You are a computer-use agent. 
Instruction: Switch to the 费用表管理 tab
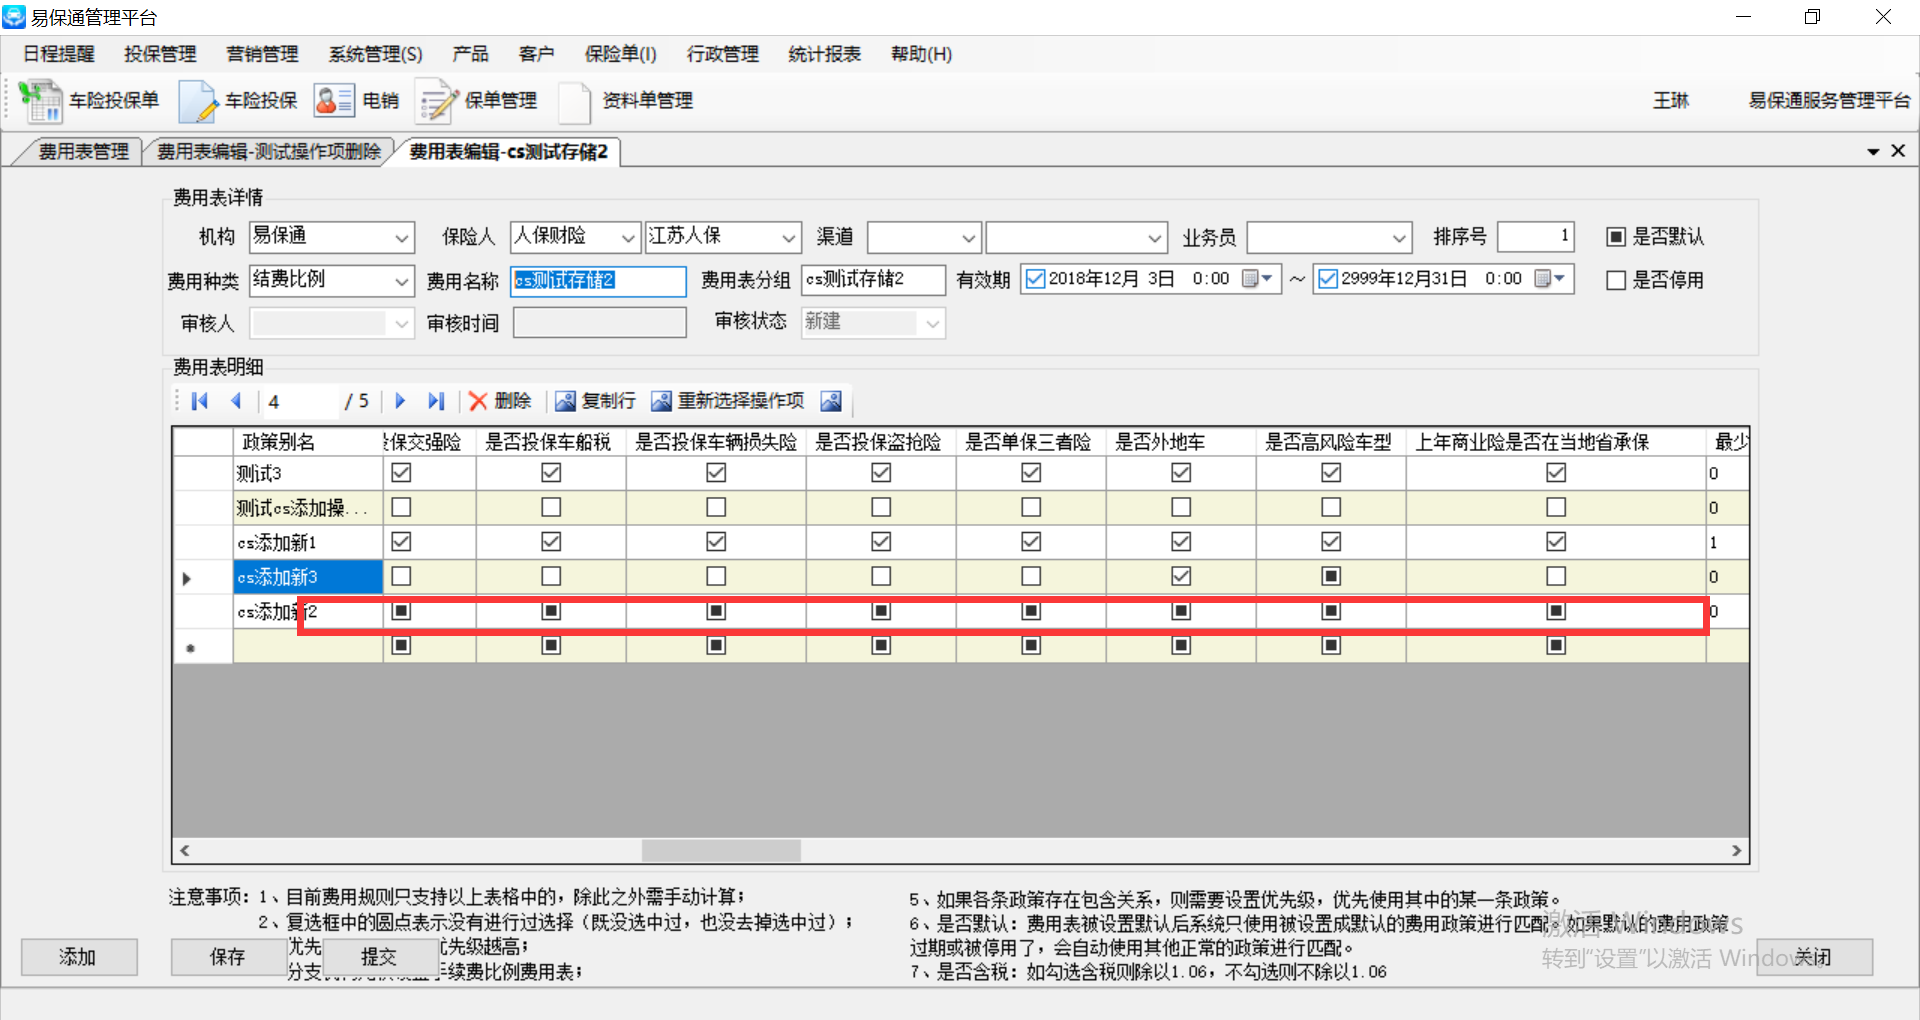pyautogui.click(x=83, y=152)
